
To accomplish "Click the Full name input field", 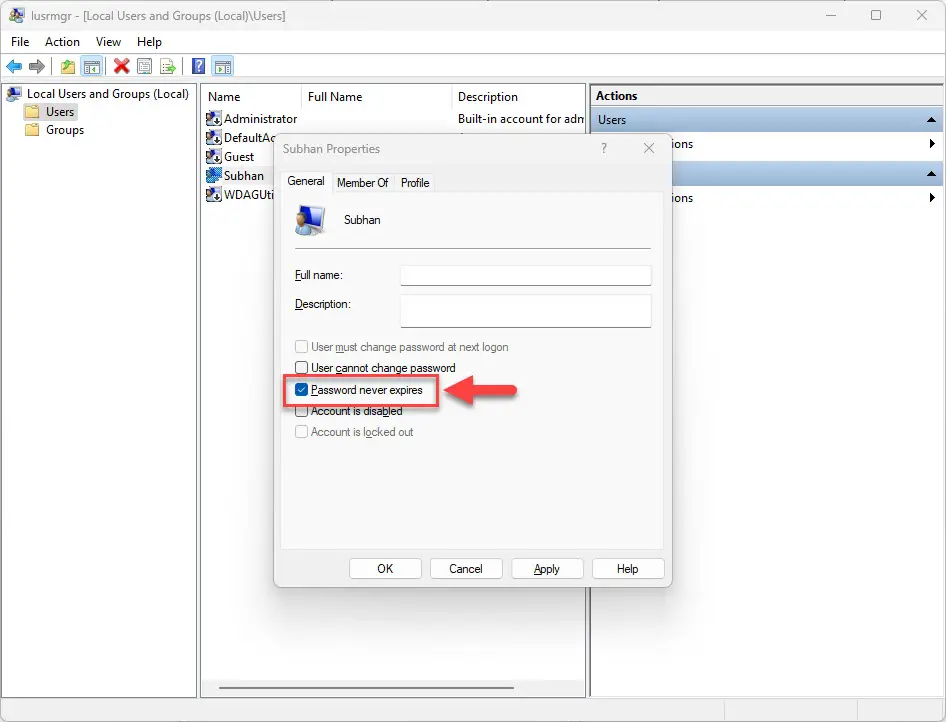I will [x=525, y=275].
